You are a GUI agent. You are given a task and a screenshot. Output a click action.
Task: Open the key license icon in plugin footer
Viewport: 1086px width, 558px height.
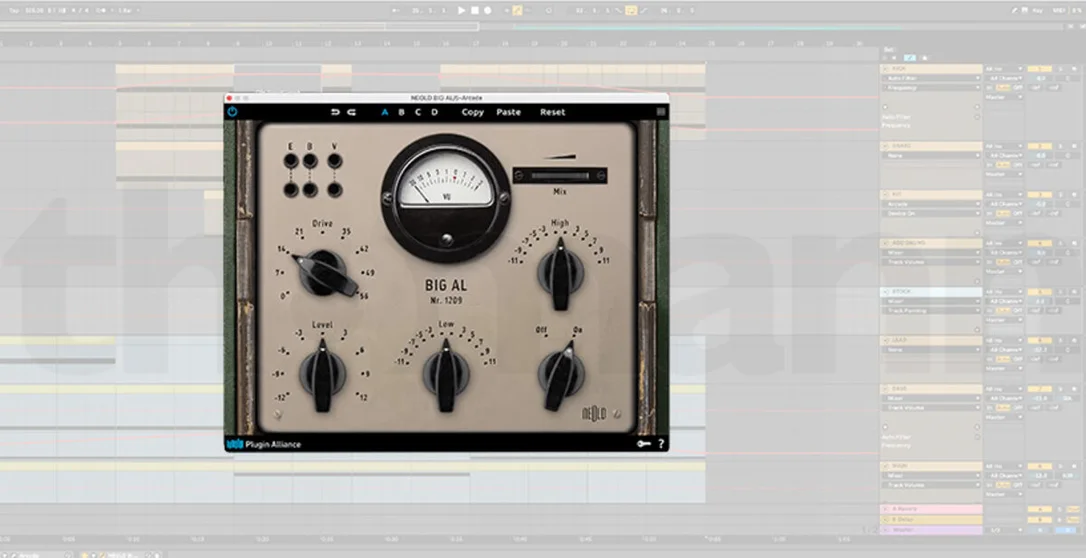click(644, 444)
